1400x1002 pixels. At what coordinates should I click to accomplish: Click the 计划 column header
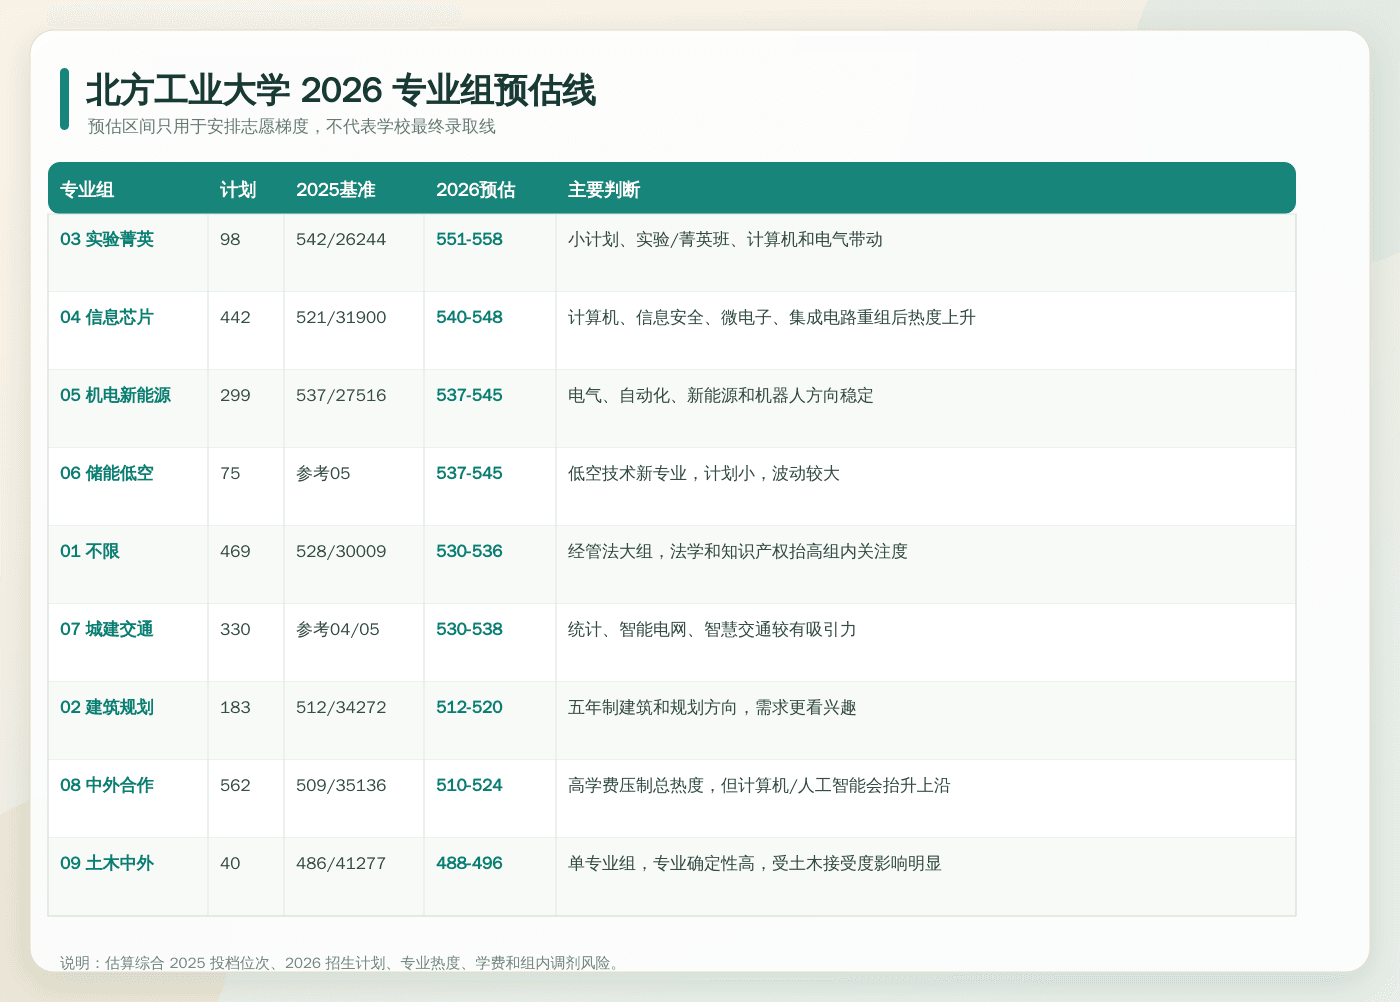pyautogui.click(x=238, y=190)
